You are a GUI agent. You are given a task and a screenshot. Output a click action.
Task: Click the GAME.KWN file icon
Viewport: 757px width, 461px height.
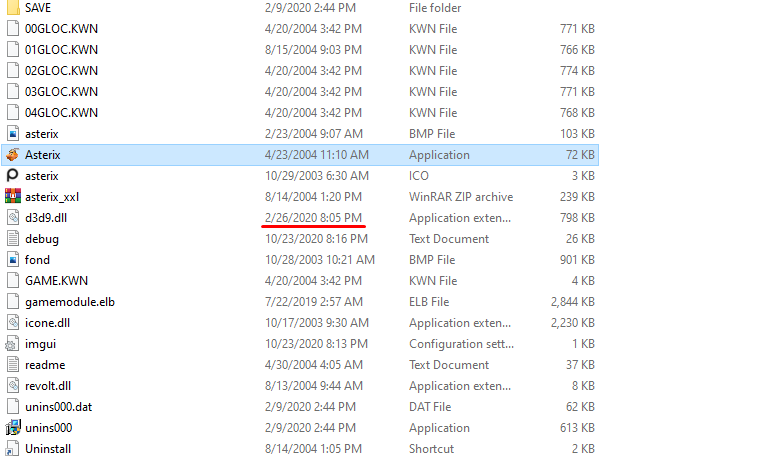pyautogui.click(x=13, y=280)
